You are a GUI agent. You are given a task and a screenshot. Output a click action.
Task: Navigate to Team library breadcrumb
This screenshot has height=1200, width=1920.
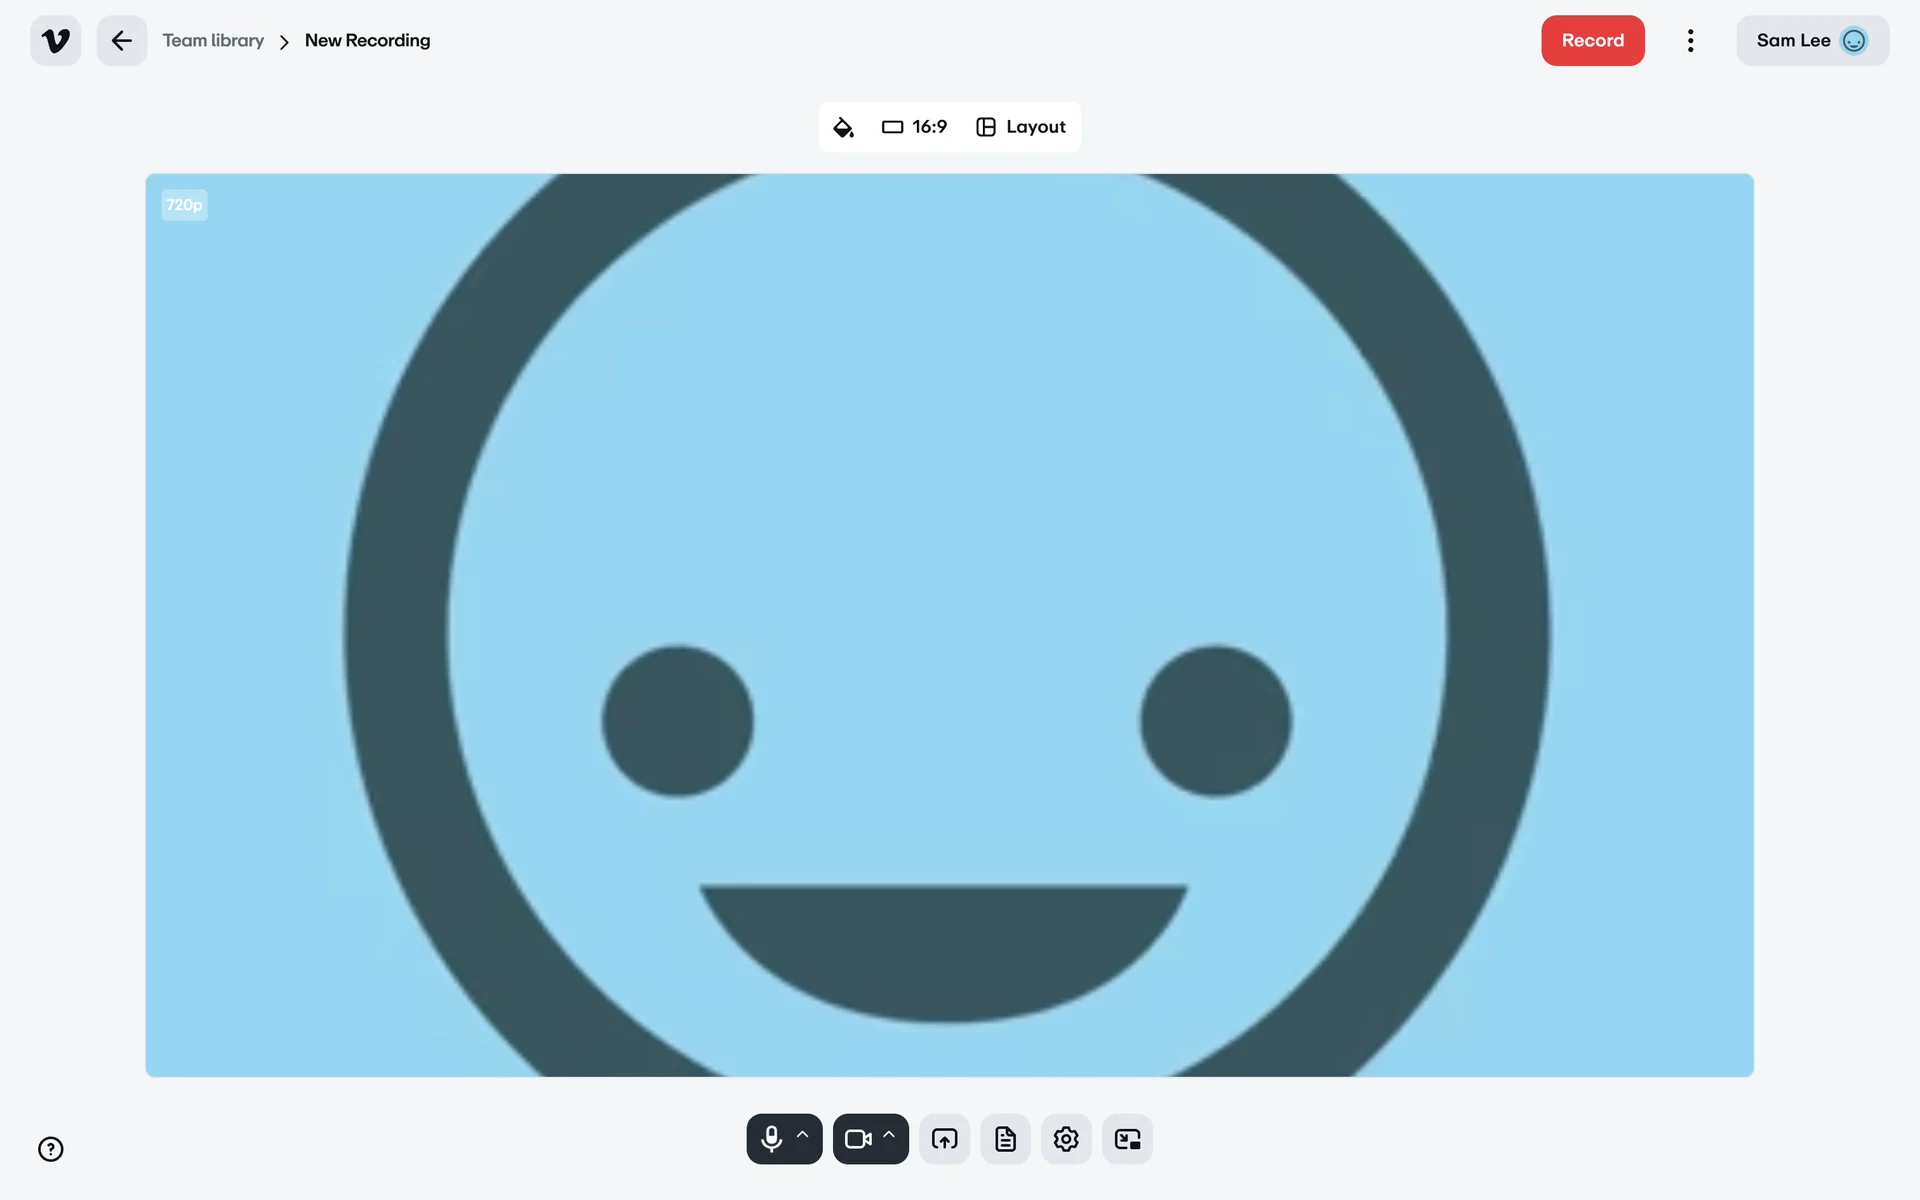pos(213,41)
